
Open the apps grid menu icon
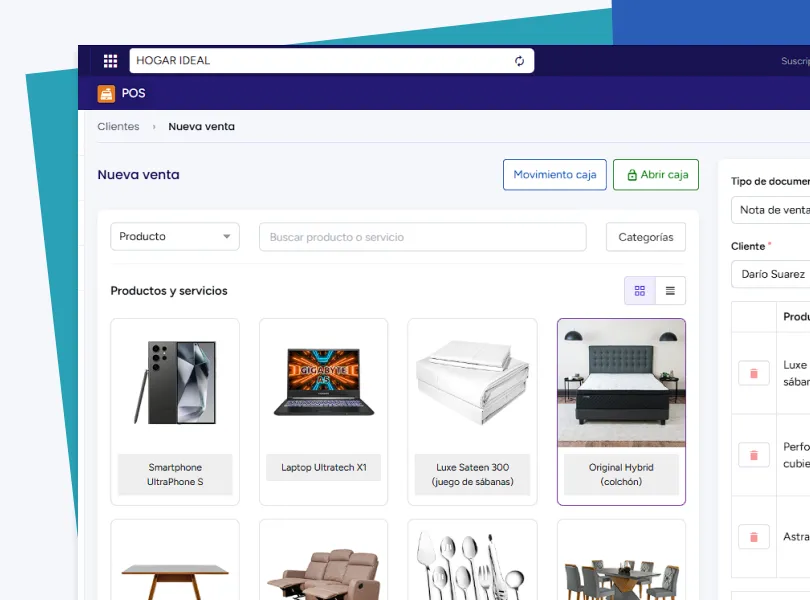(110, 61)
